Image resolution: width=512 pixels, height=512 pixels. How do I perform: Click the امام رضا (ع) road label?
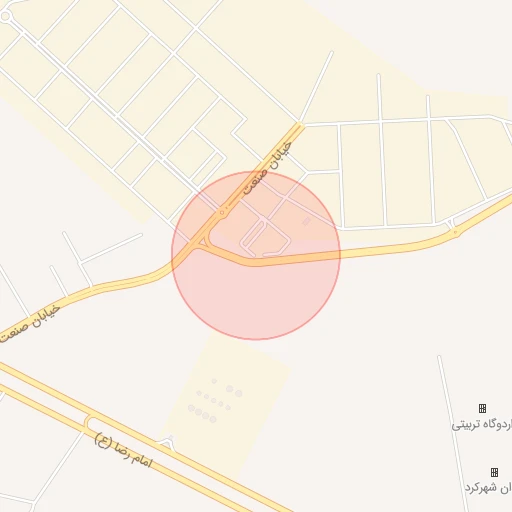pos(123,450)
